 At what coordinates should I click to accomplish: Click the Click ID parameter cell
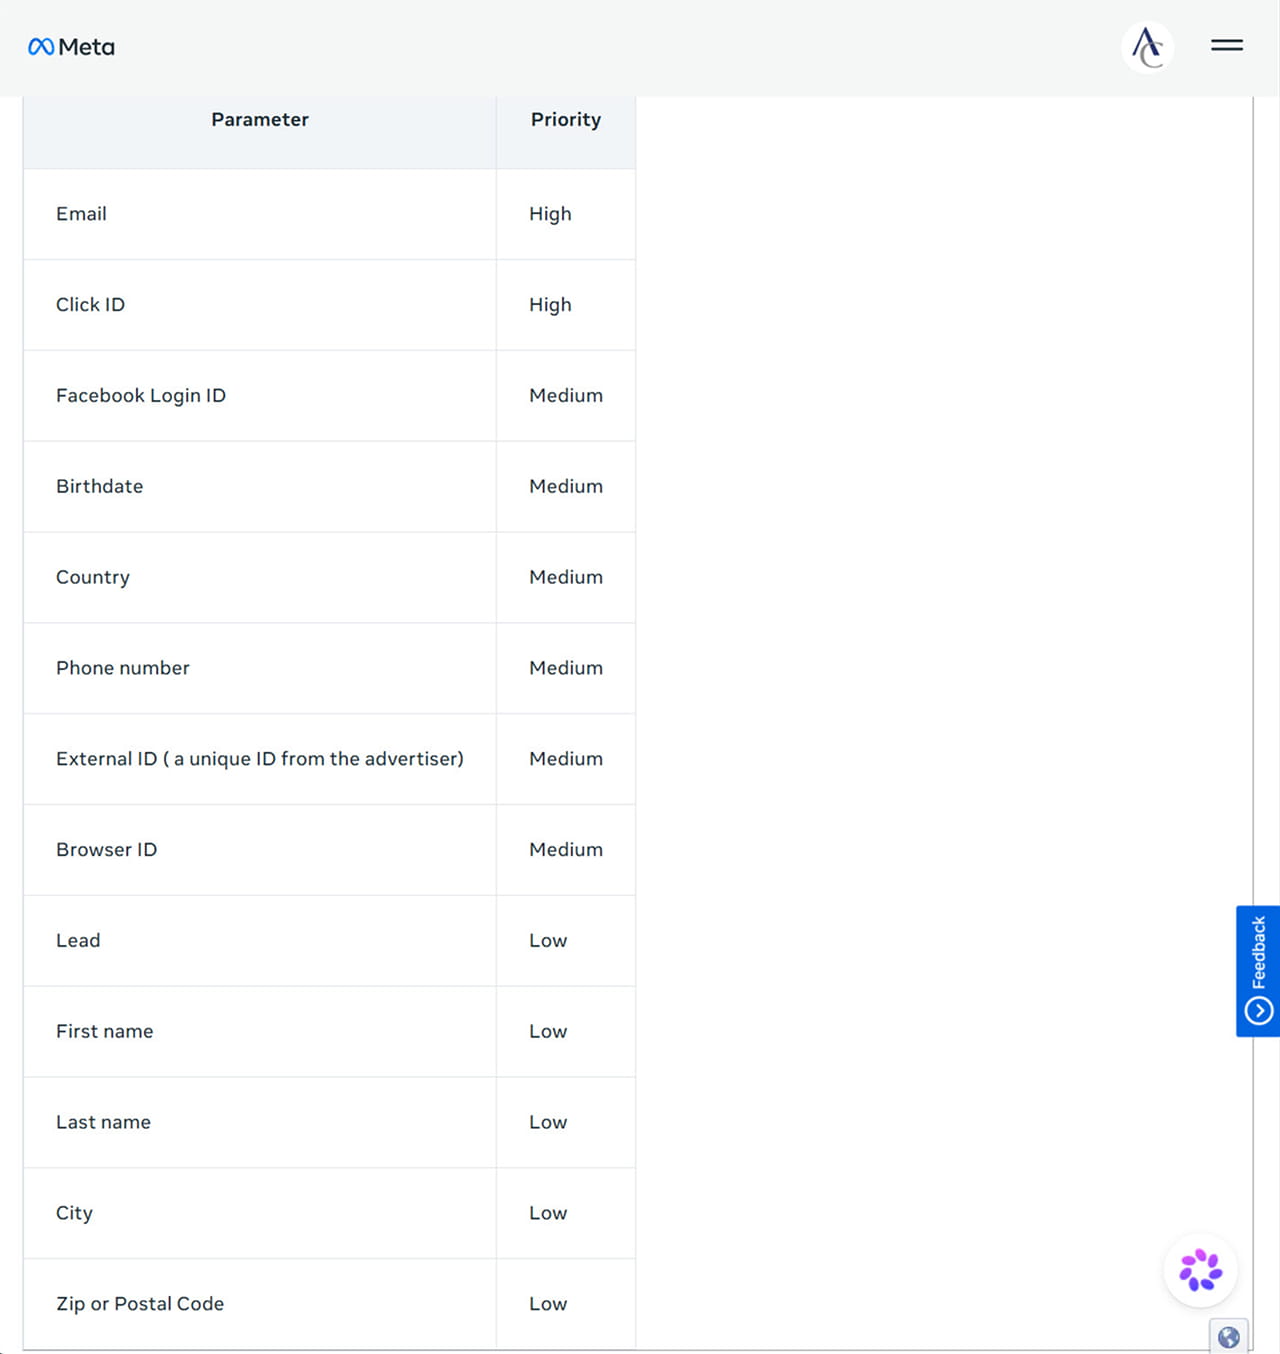tap(260, 305)
